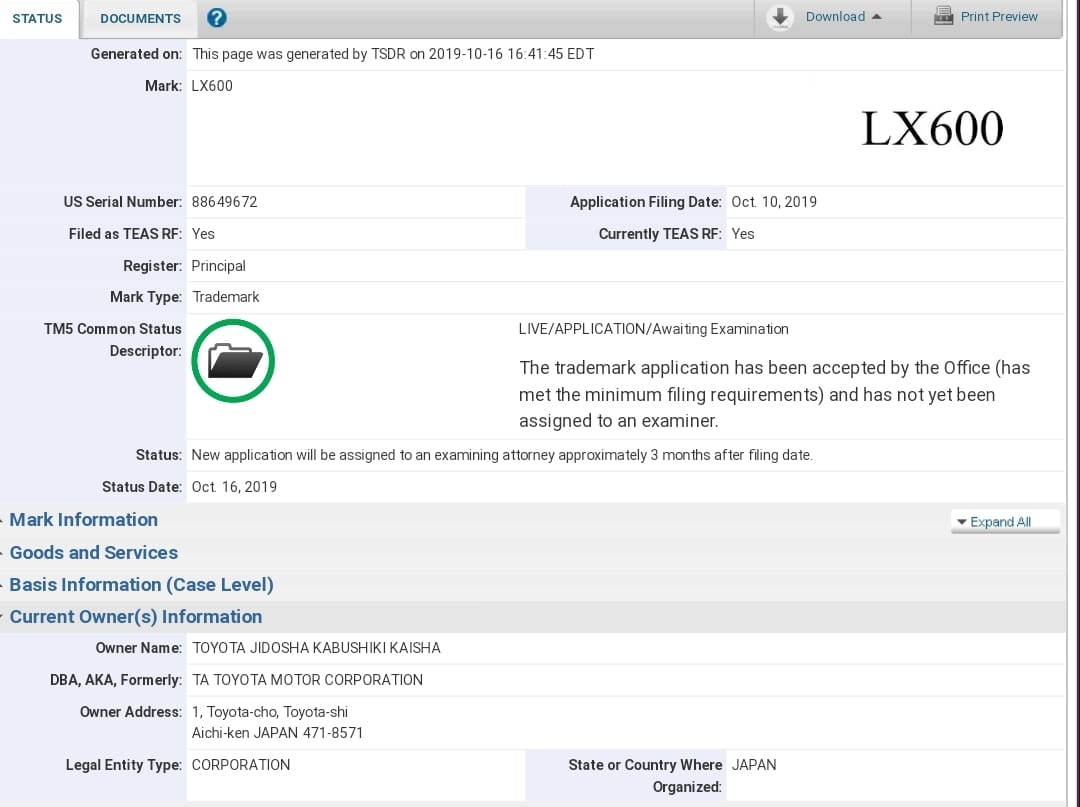Expand the Goods and Services section

click(x=94, y=553)
